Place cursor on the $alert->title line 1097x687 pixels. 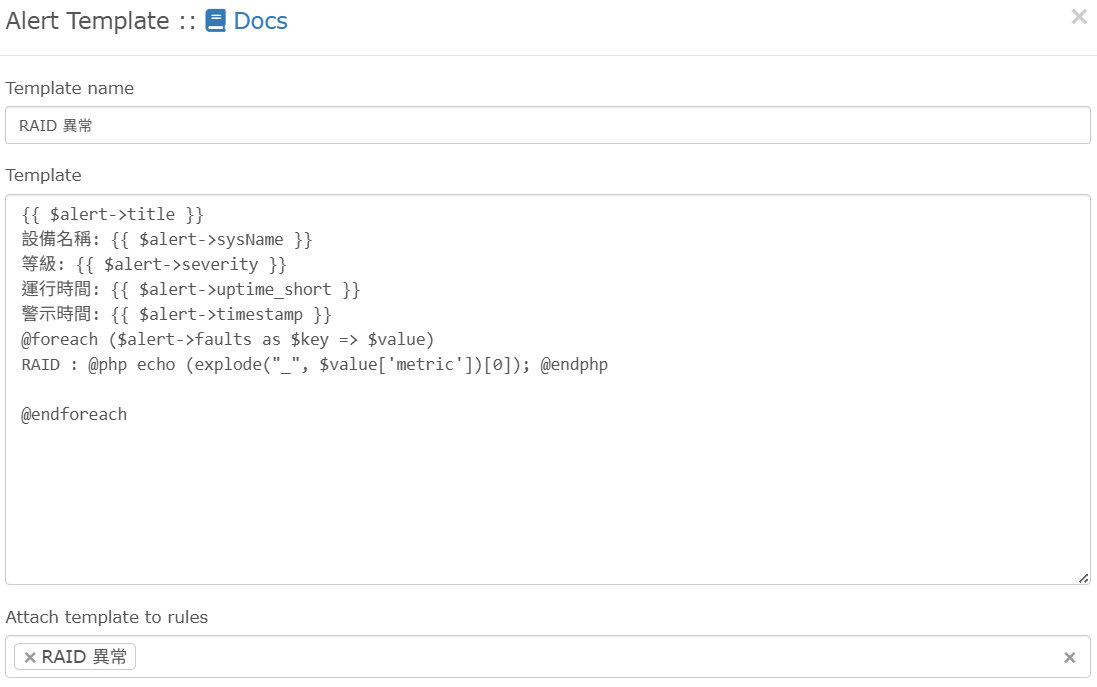(x=113, y=214)
